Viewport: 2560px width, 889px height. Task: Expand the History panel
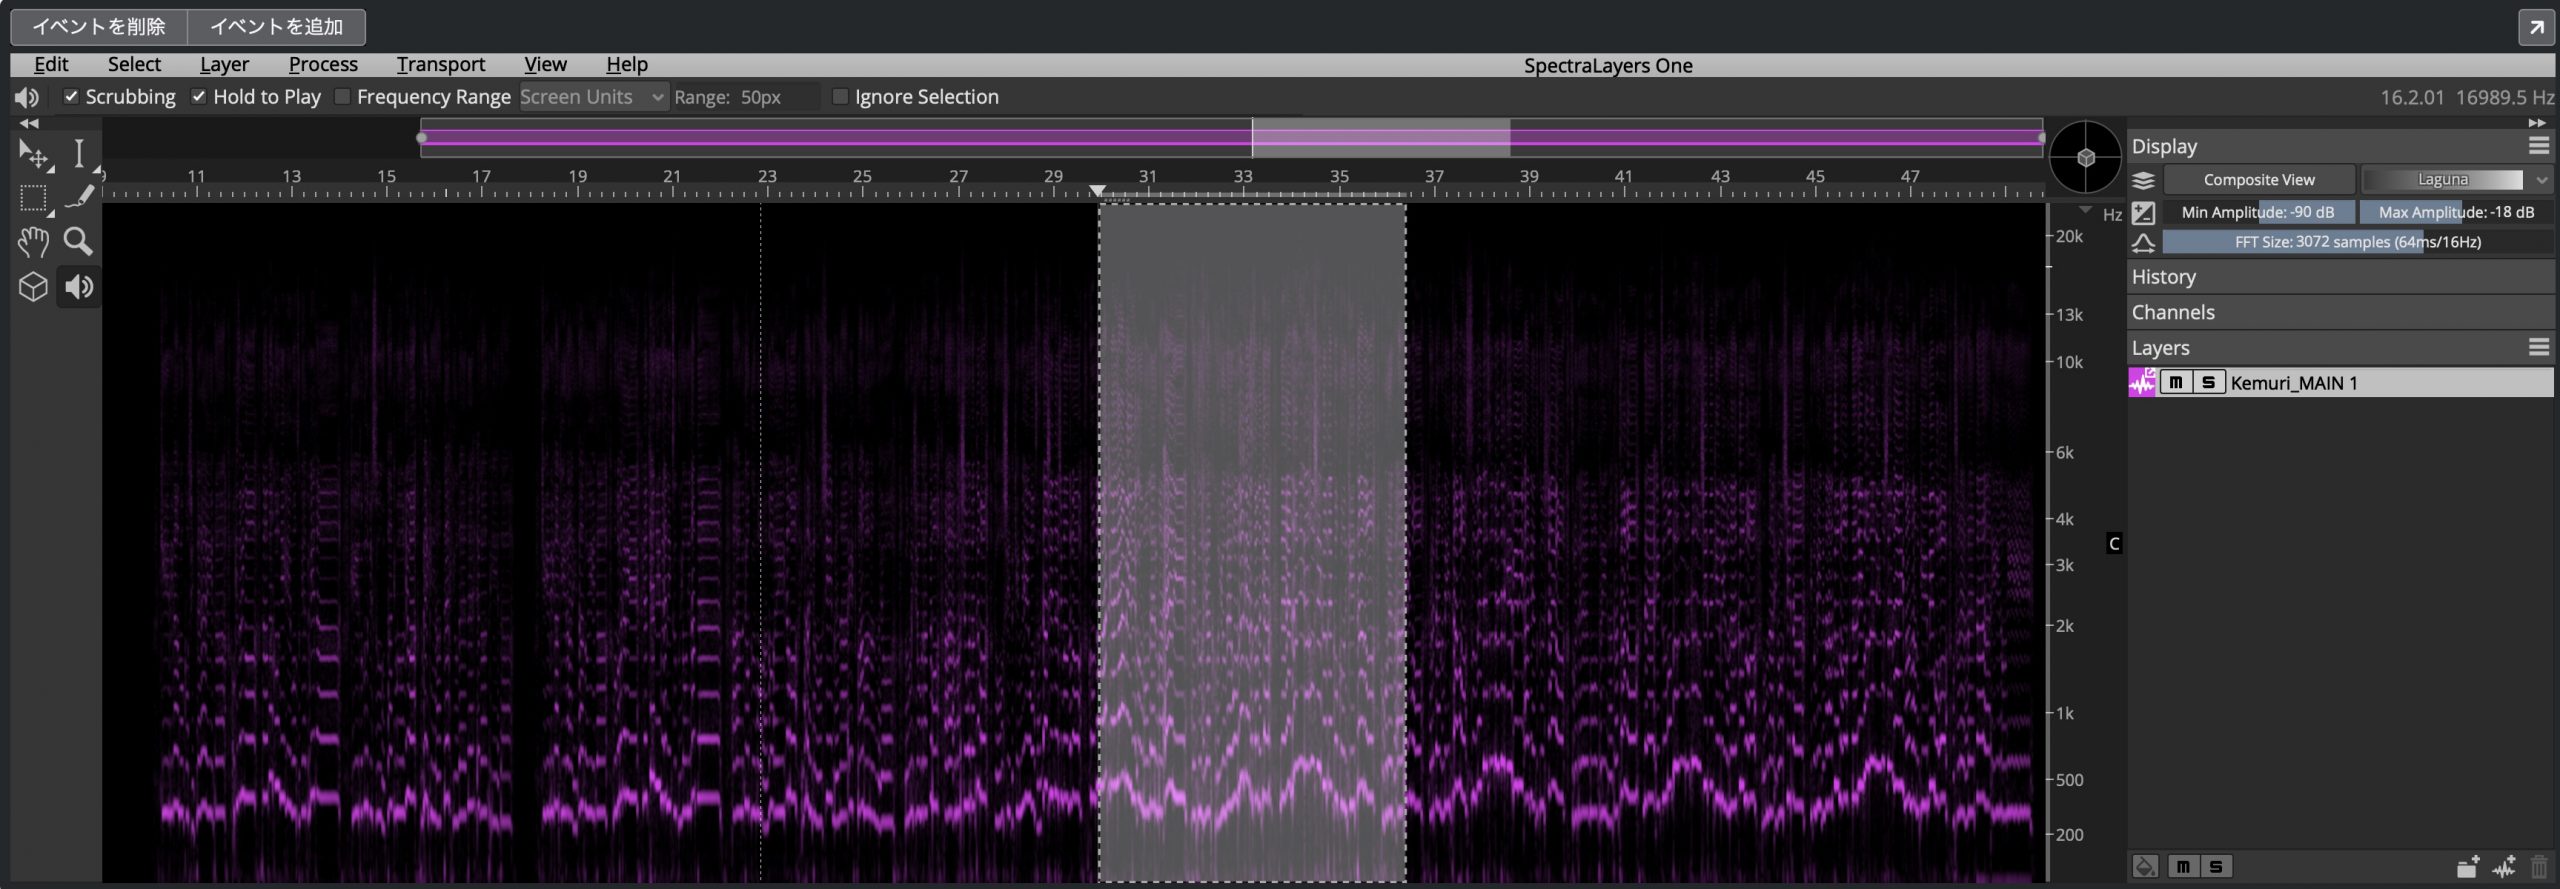click(2340, 277)
